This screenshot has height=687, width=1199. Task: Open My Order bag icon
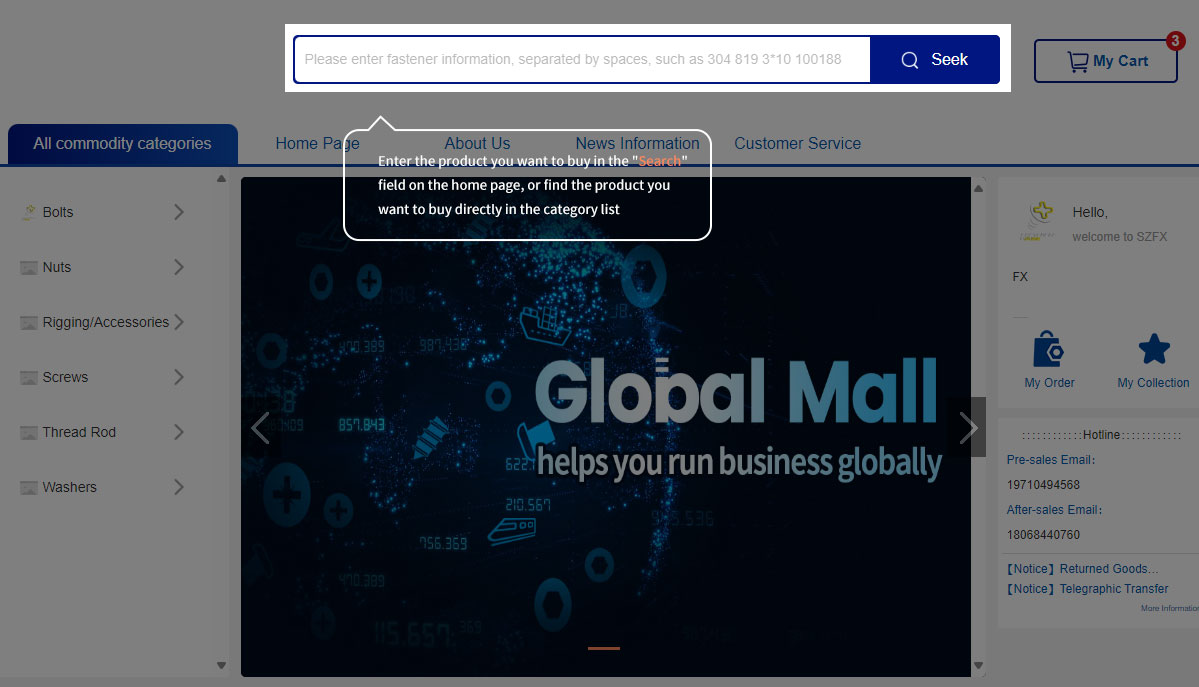(1048, 350)
